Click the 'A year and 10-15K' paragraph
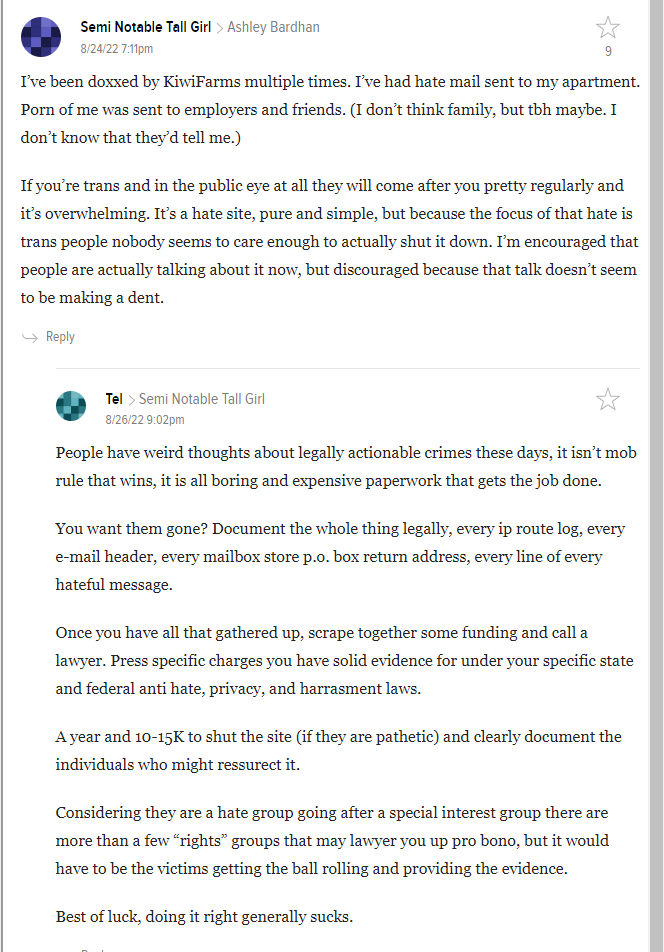The image size is (664, 952). pos(339,750)
